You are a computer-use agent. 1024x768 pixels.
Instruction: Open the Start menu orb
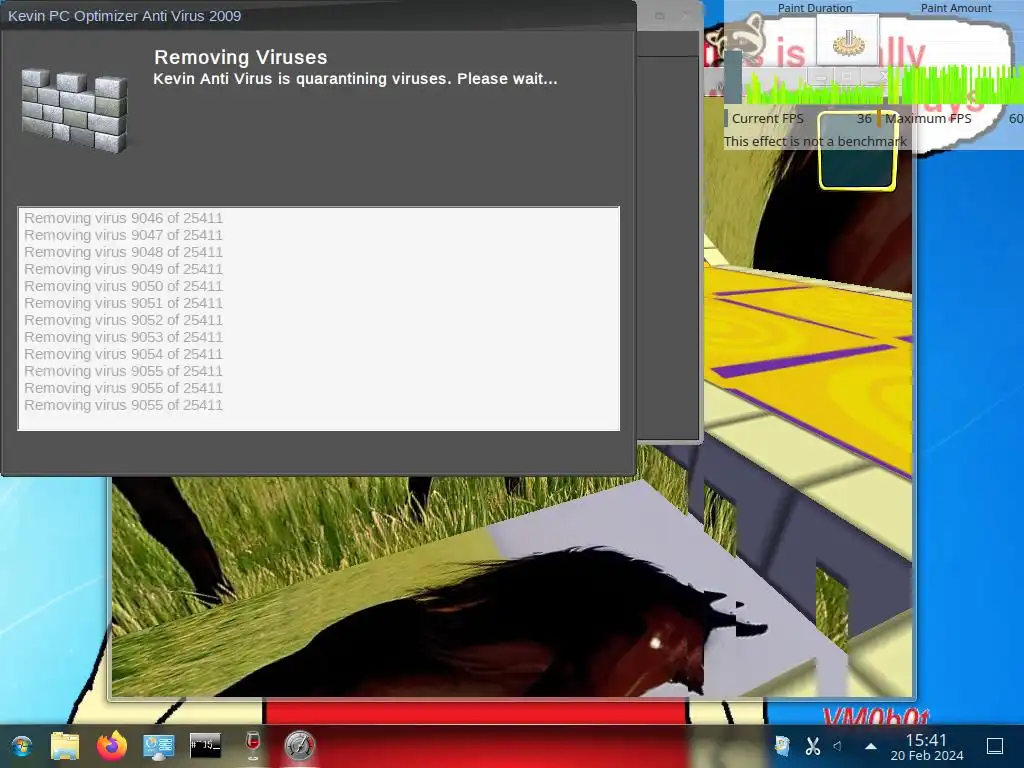[22, 746]
